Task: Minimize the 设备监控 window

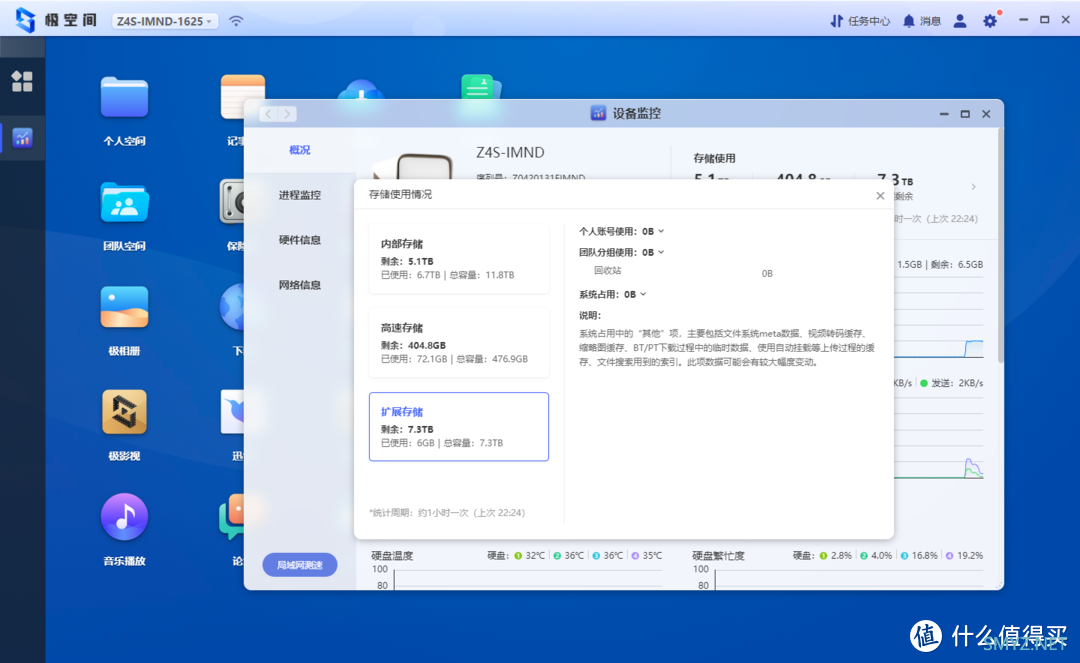Action: 944,114
